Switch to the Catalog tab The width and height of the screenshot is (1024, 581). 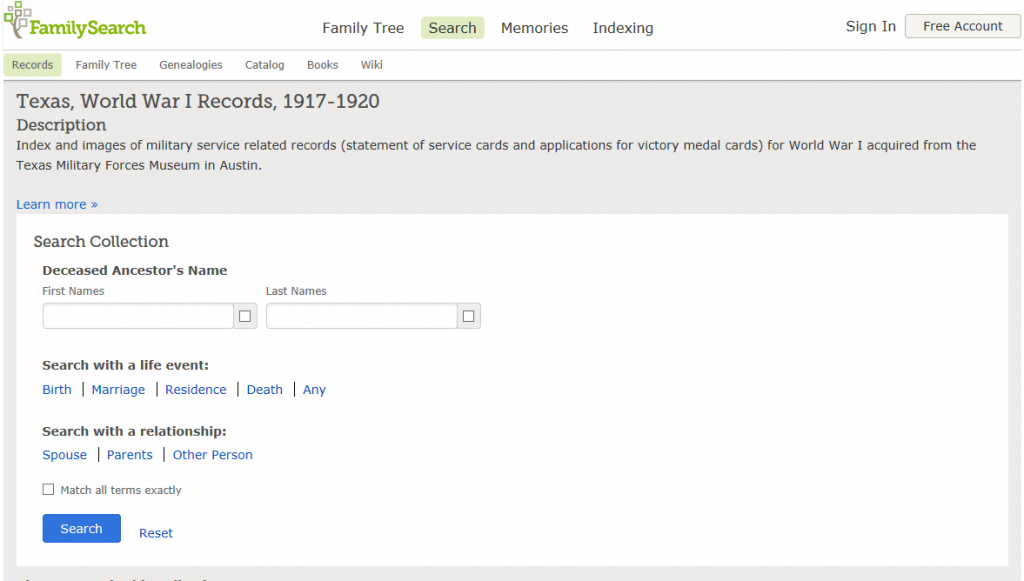pyautogui.click(x=264, y=65)
